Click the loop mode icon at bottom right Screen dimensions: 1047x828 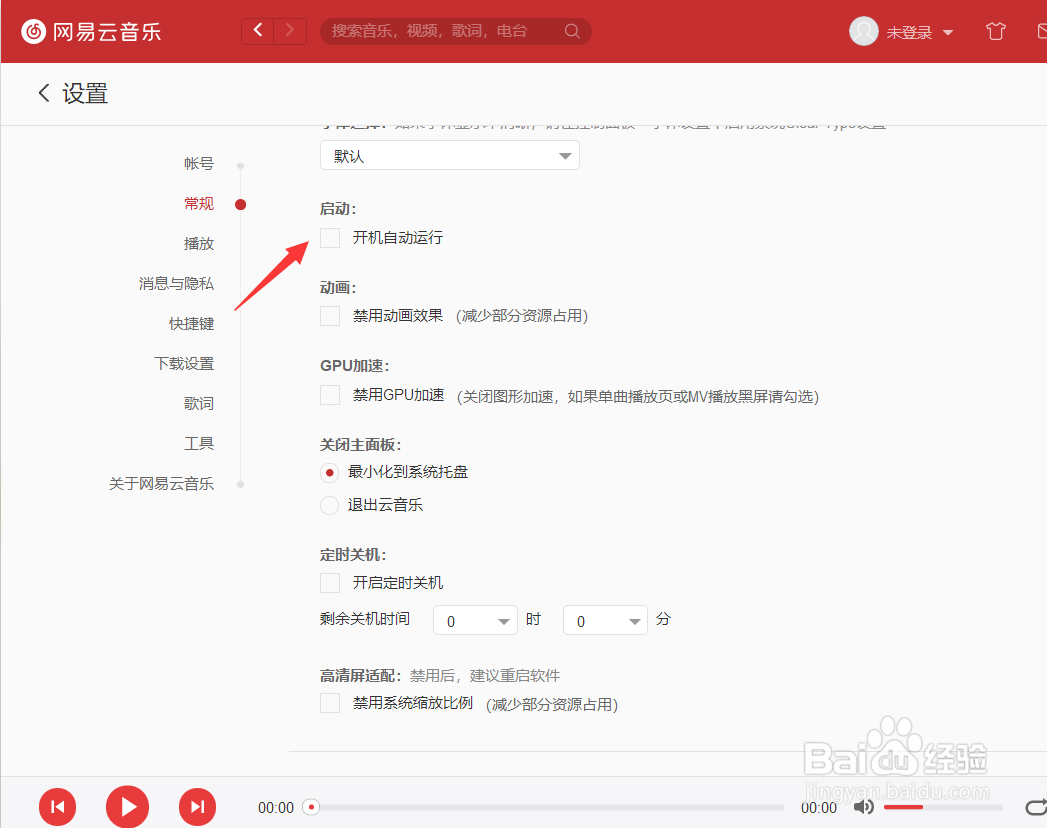[x=1036, y=807]
